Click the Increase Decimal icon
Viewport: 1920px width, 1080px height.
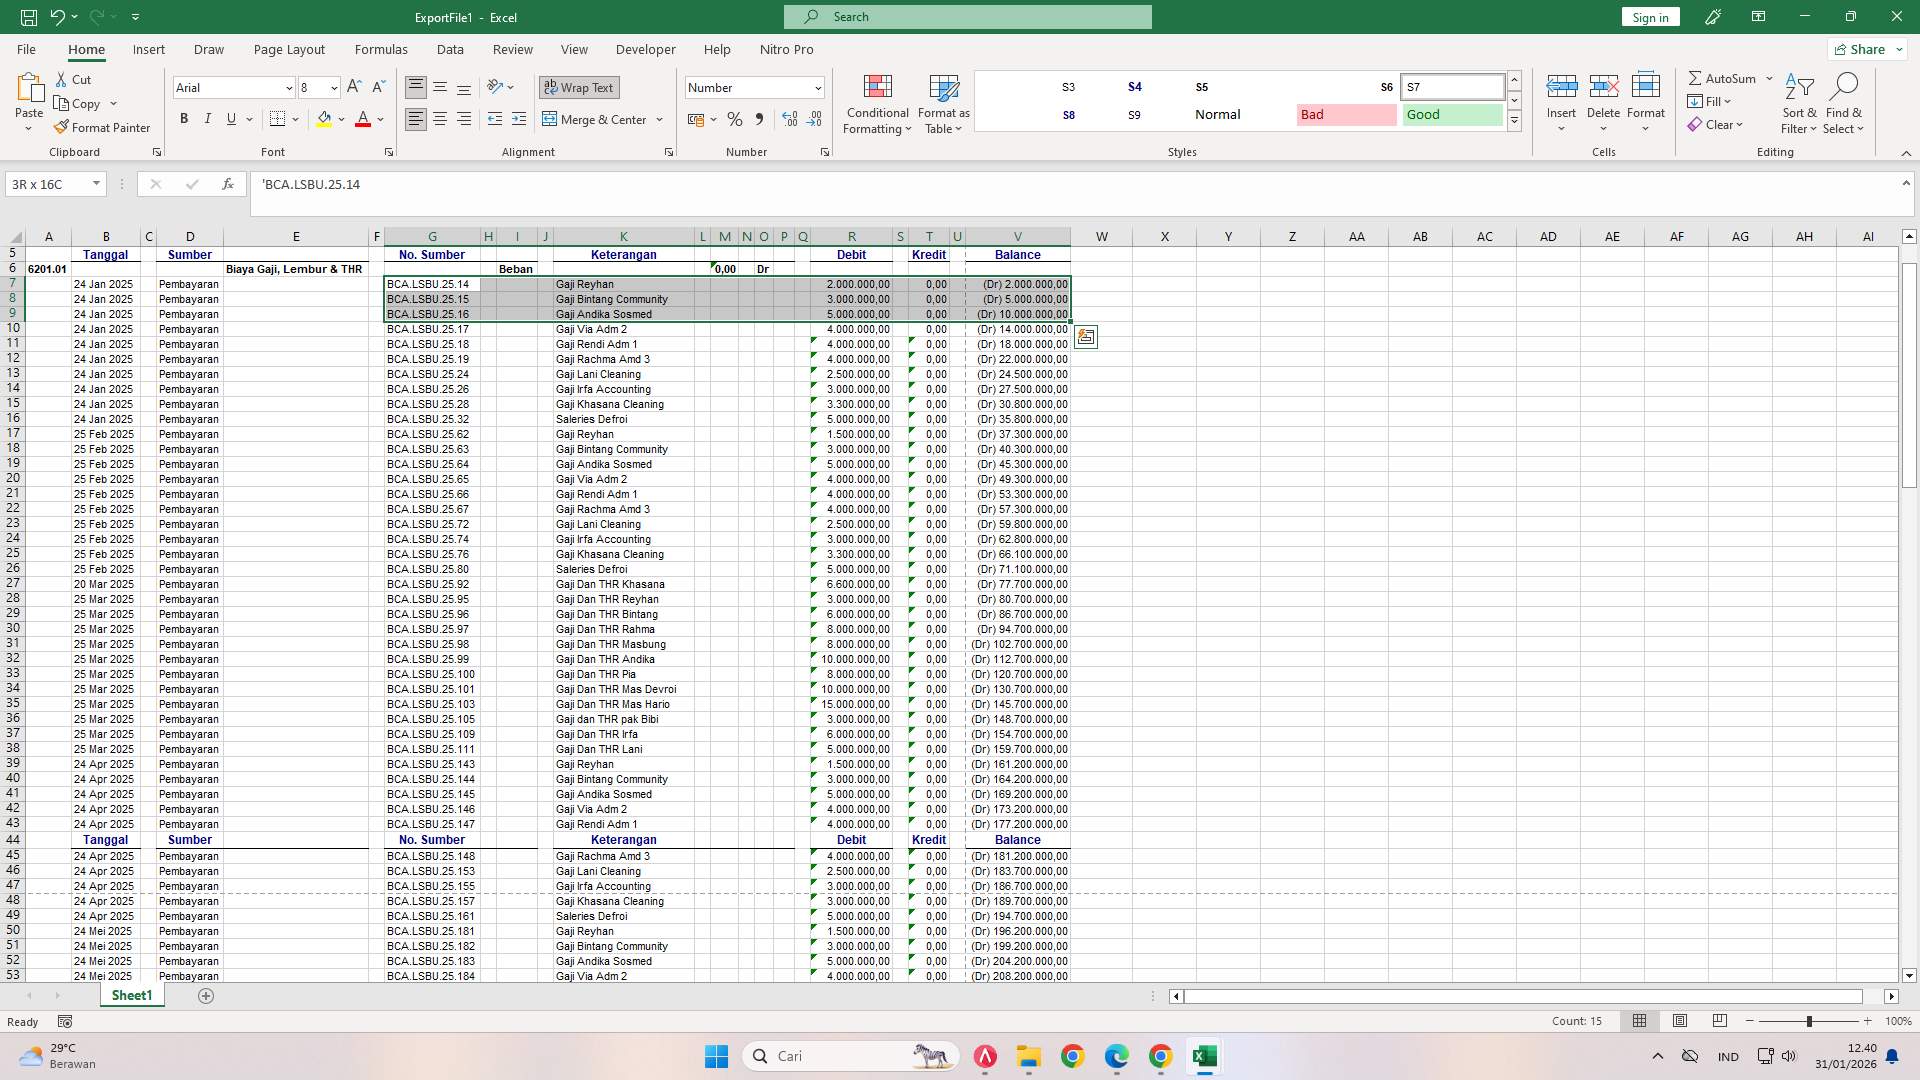pyautogui.click(x=790, y=119)
